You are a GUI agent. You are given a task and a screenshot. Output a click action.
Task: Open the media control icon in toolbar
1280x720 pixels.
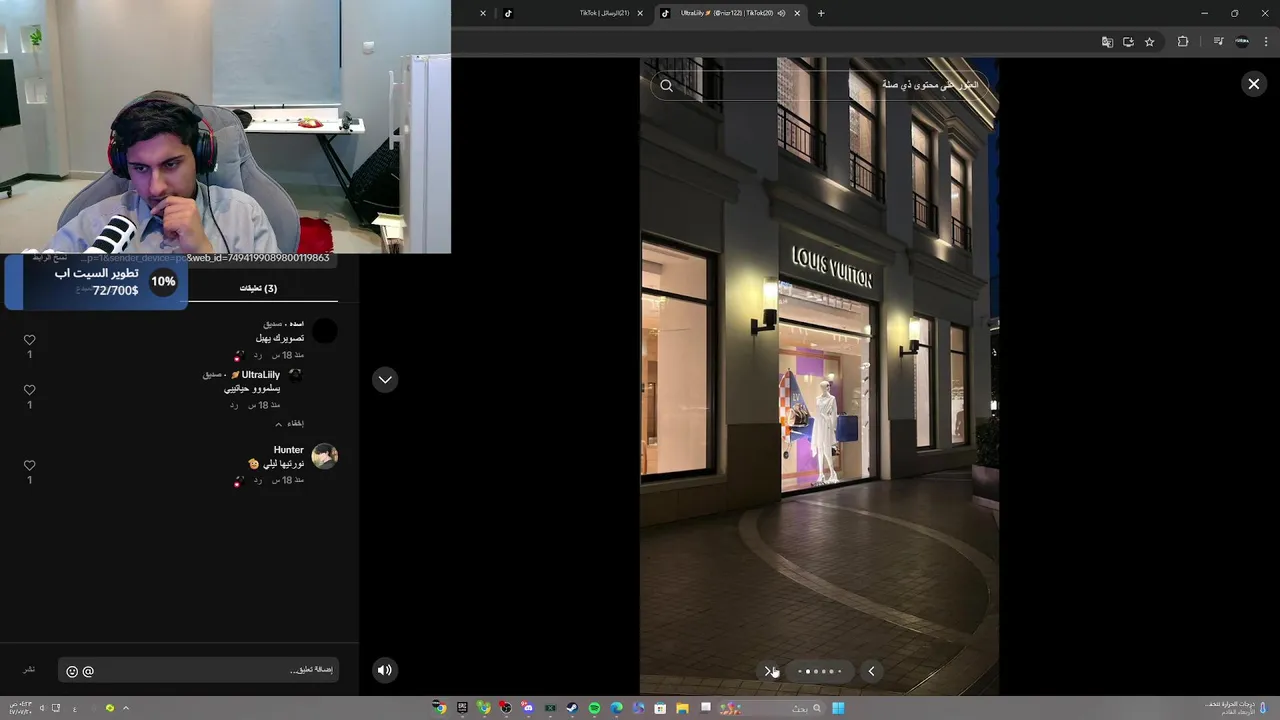(1218, 42)
